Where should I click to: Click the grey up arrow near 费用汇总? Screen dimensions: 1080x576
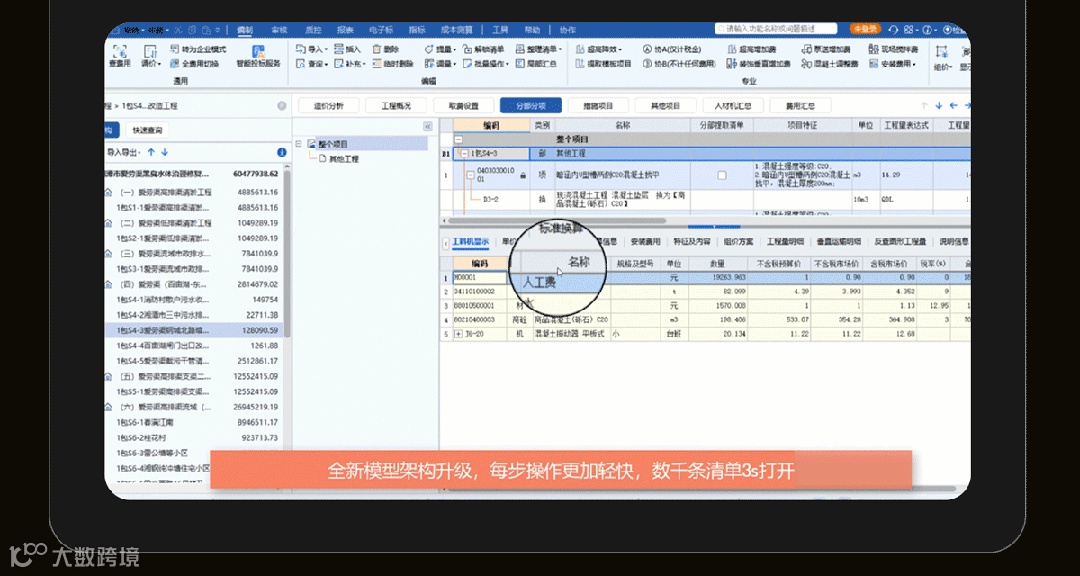pyautogui.click(x=924, y=105)
